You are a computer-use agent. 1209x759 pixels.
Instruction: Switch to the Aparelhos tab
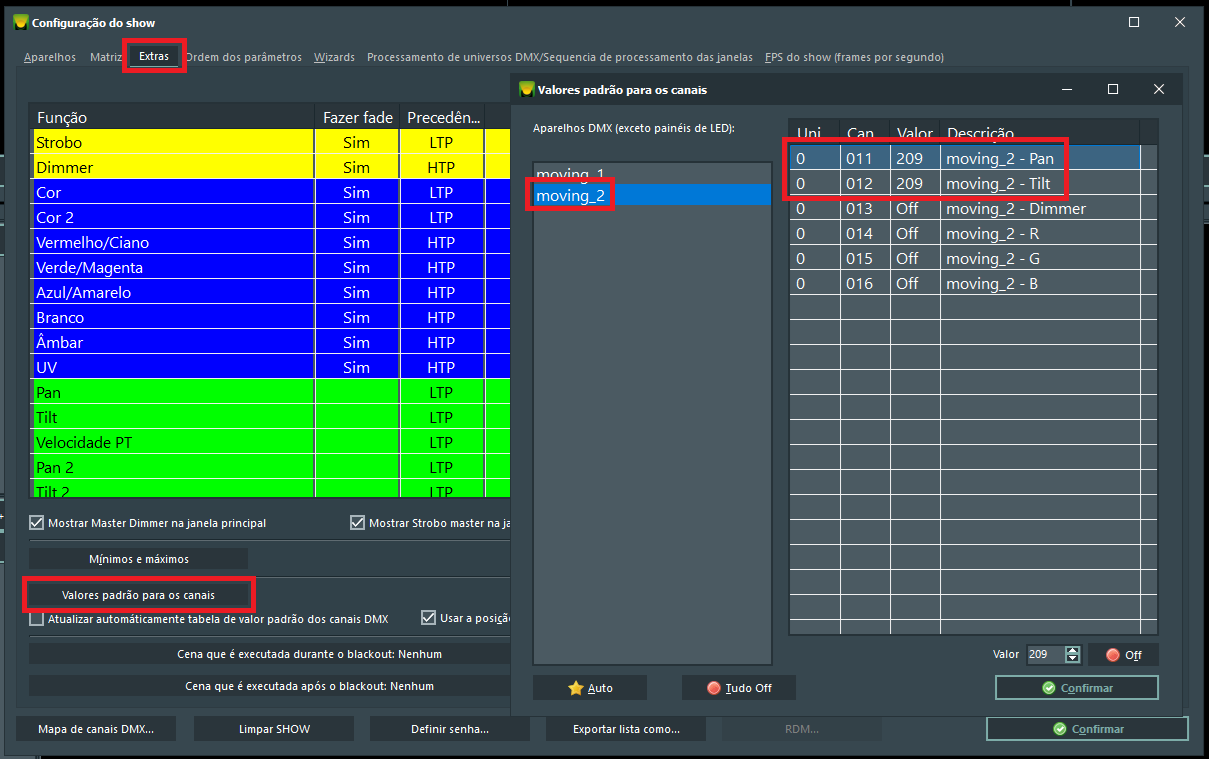[x=50, y=57]
